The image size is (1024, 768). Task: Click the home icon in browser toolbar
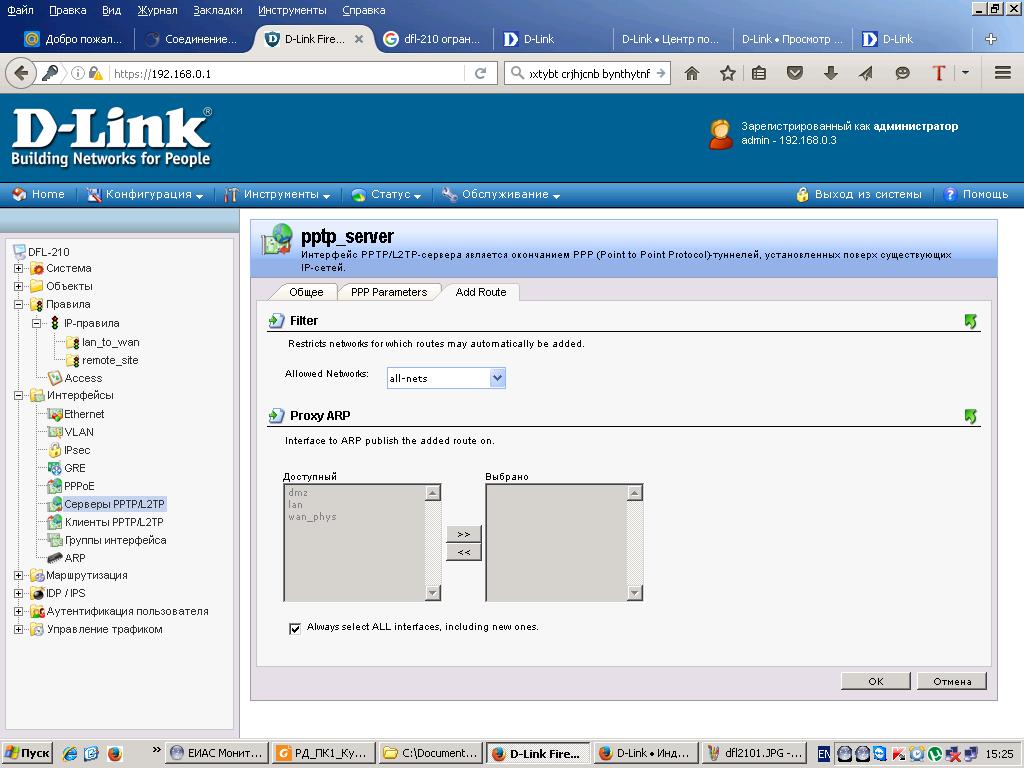(x=691, y=73)
